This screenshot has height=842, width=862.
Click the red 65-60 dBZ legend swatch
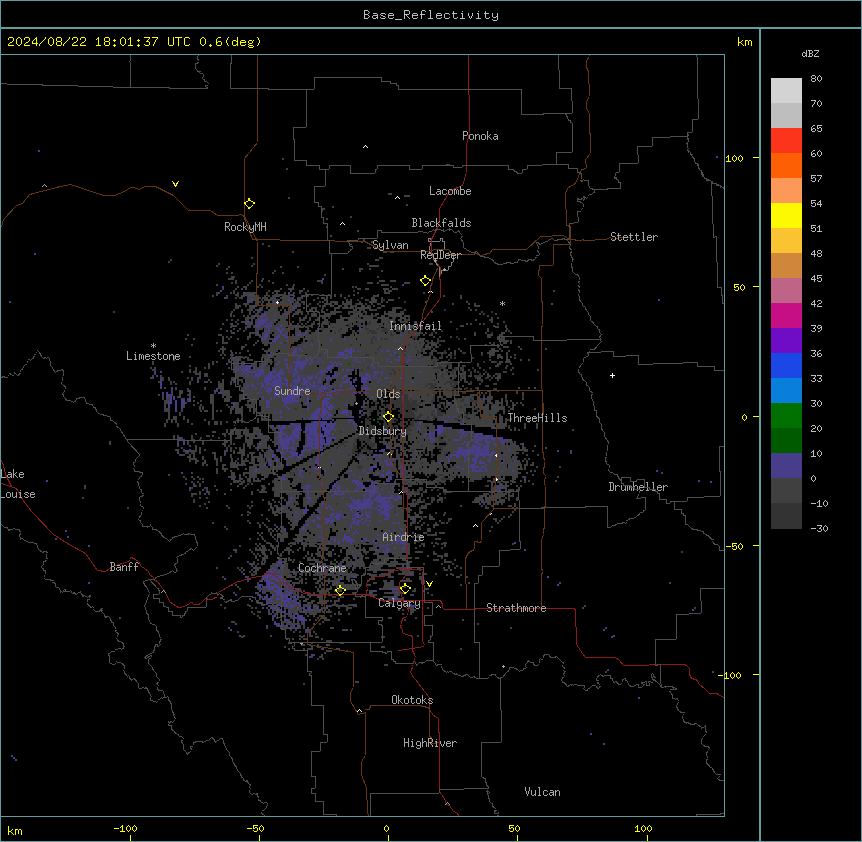click(x=786, y=141)
